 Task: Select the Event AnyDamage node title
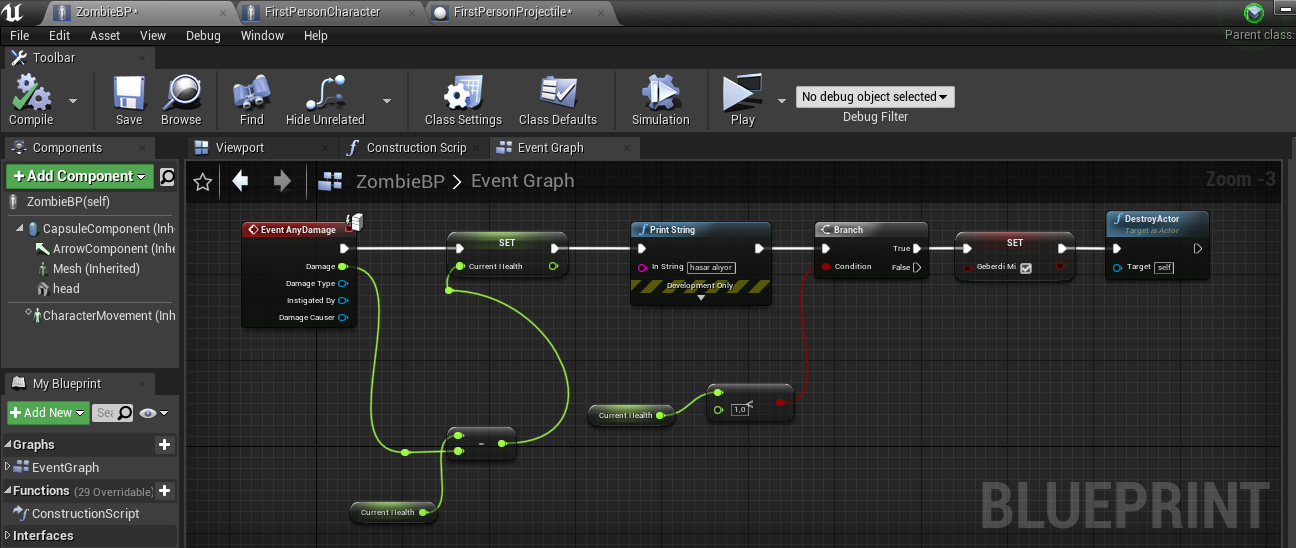click(298, 230)
